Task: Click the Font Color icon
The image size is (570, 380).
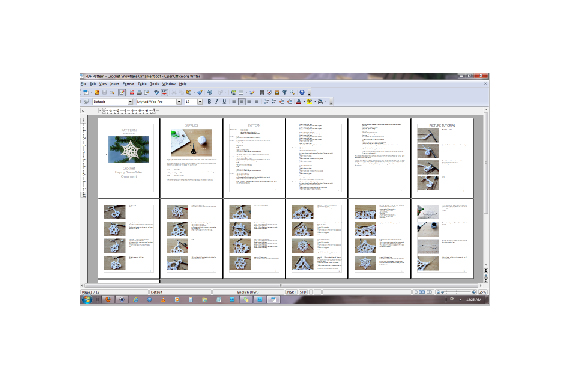Action: 298,102
